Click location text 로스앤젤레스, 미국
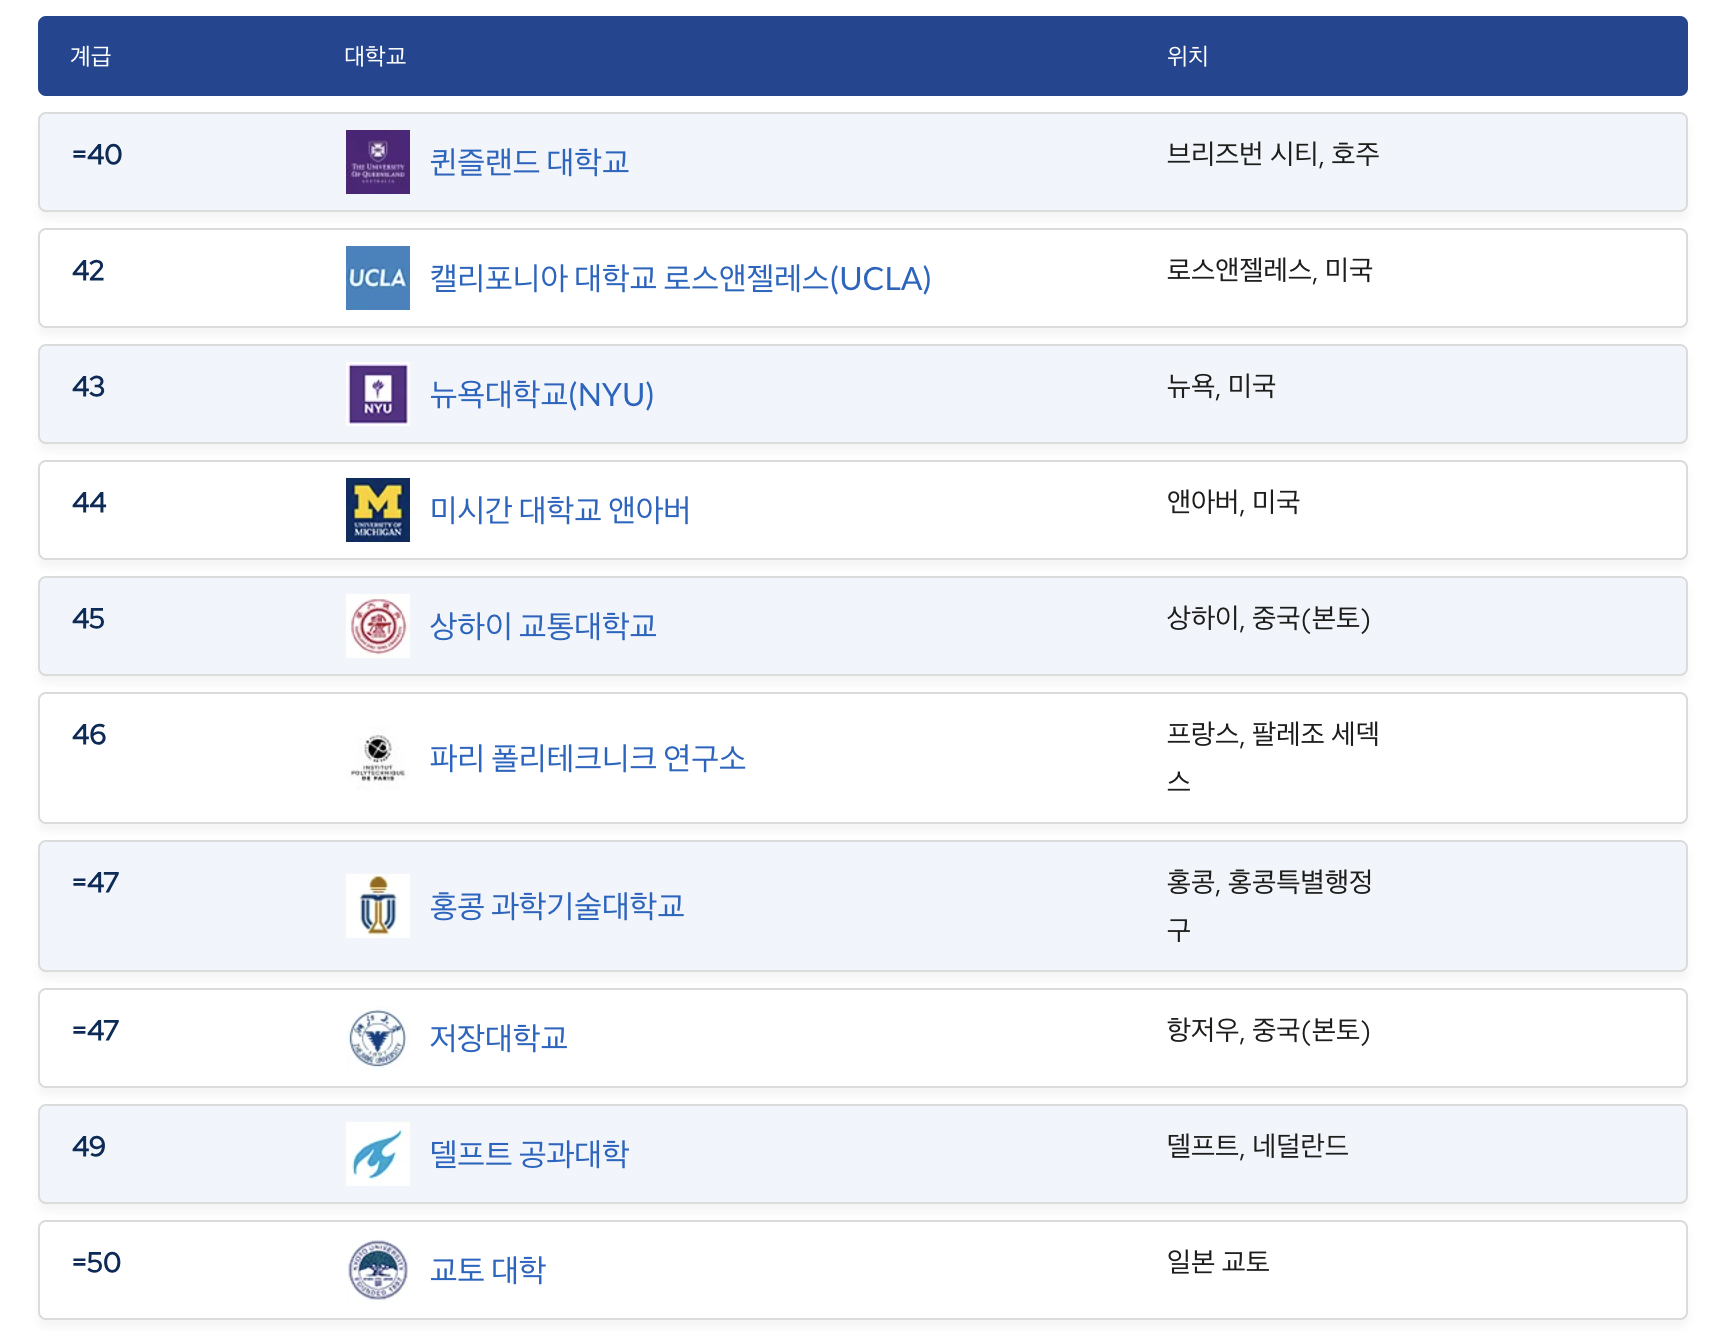Viewport: 1718px width, 1332px height. [x=1269, y=270]
